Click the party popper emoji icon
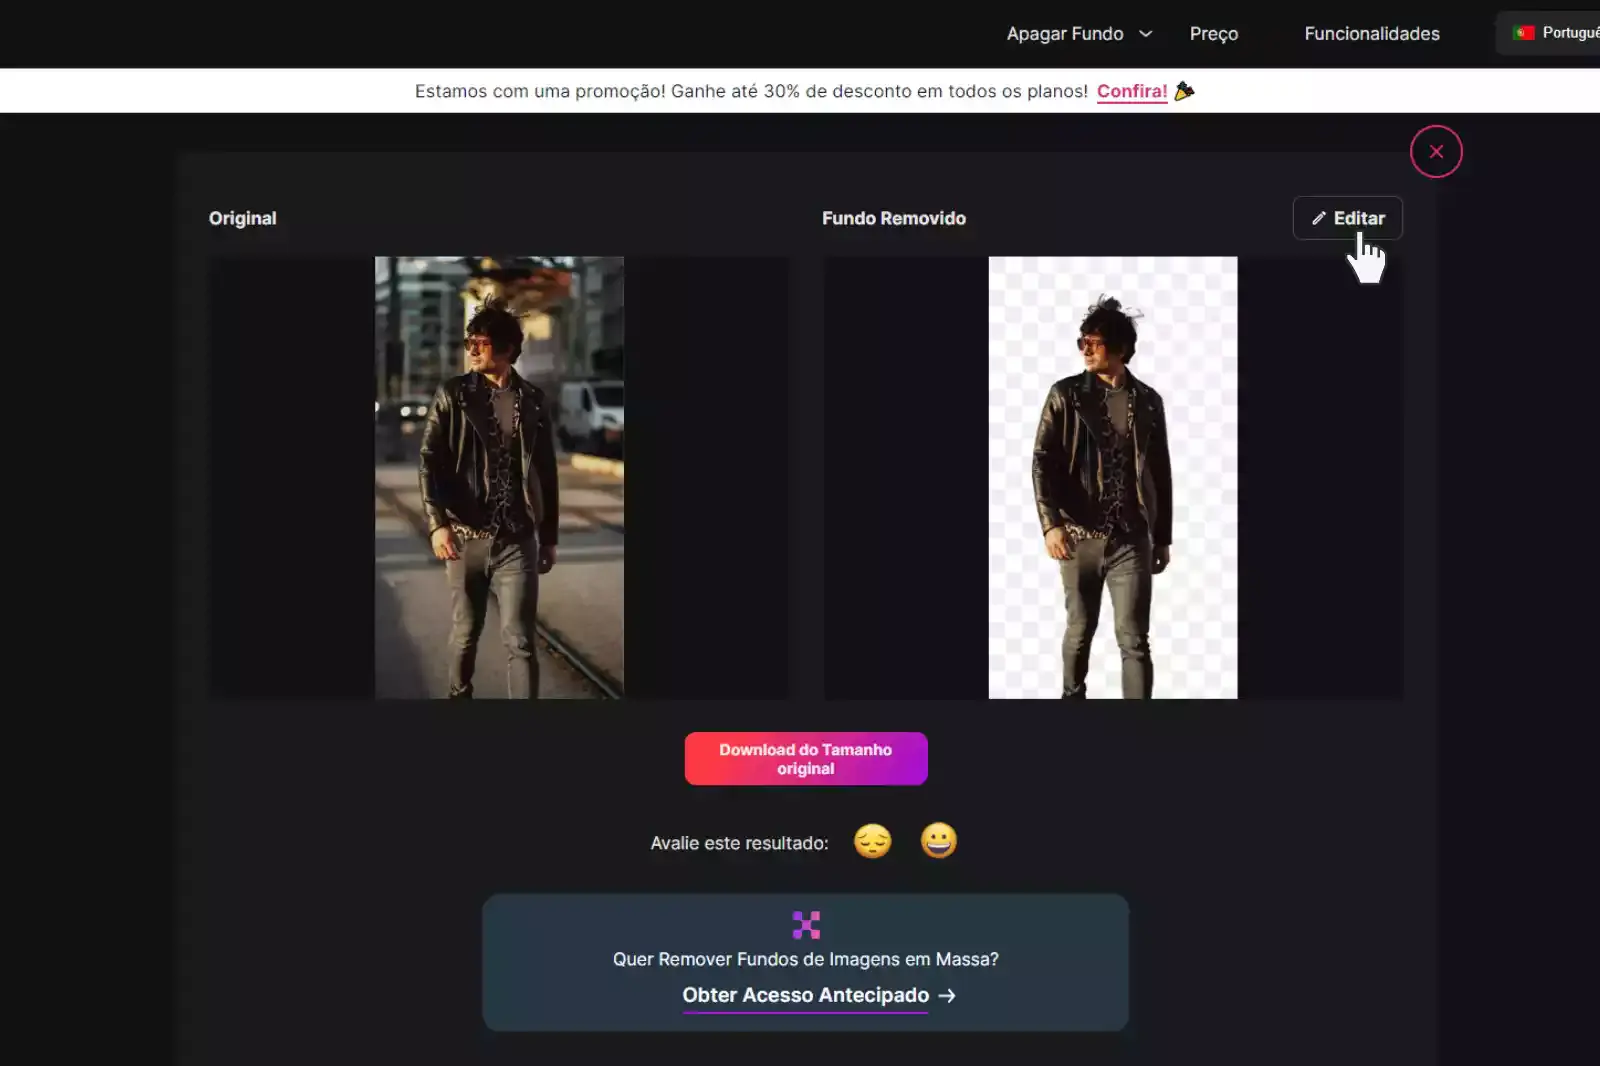The image size is (1600, 1066). pos(1185,91)
